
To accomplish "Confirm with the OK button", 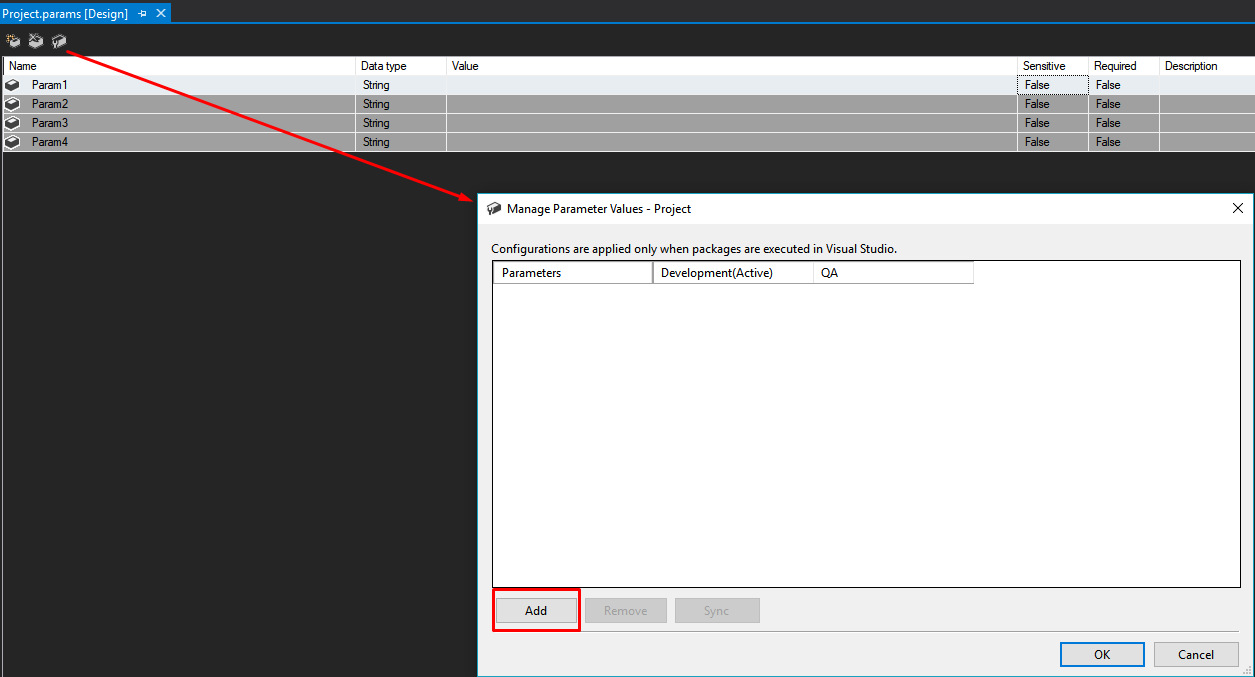I will click(1102, 655).
